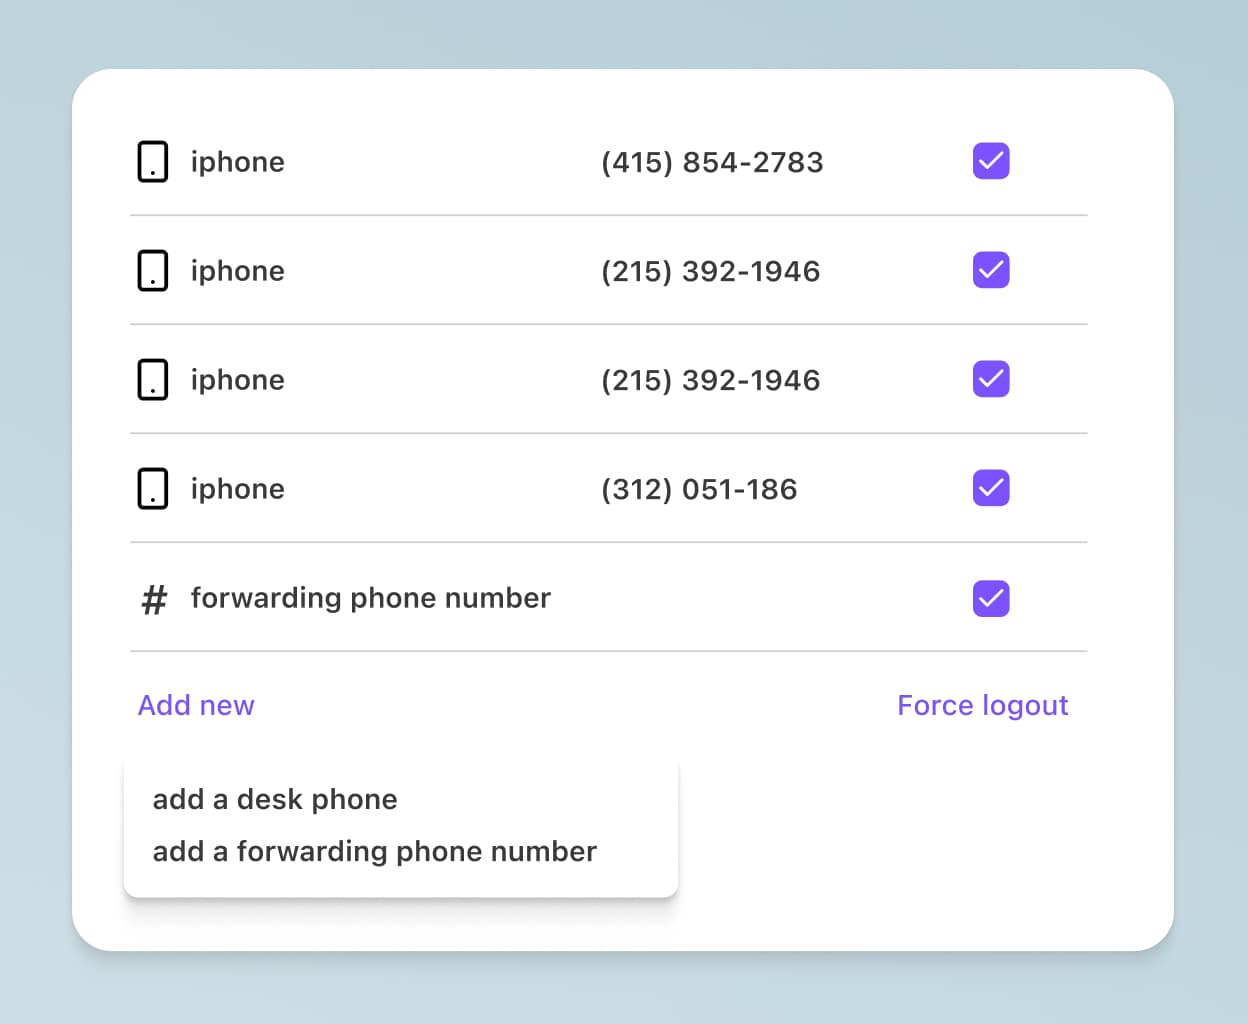Click the "forwarding phone number" row label
Screen dimensions: 1248x1024
[x=371, y=598]
